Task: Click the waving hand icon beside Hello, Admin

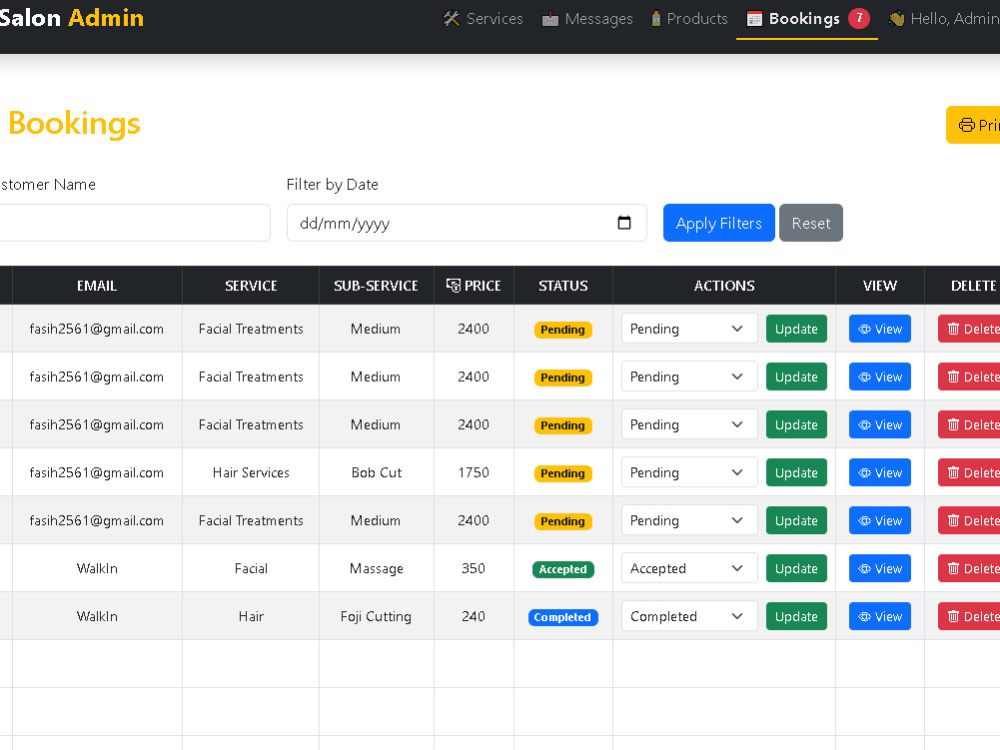Action: coord(897,19)
